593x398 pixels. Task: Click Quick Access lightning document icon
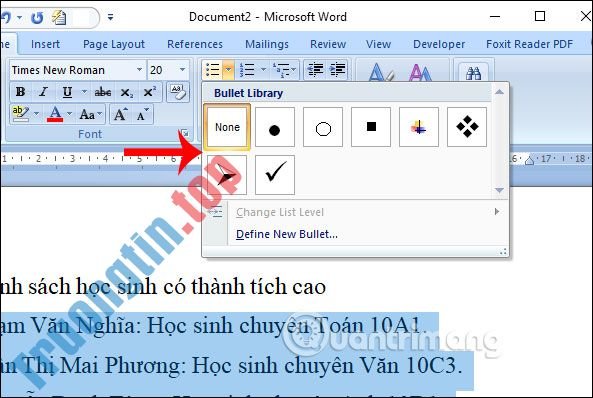59,17
